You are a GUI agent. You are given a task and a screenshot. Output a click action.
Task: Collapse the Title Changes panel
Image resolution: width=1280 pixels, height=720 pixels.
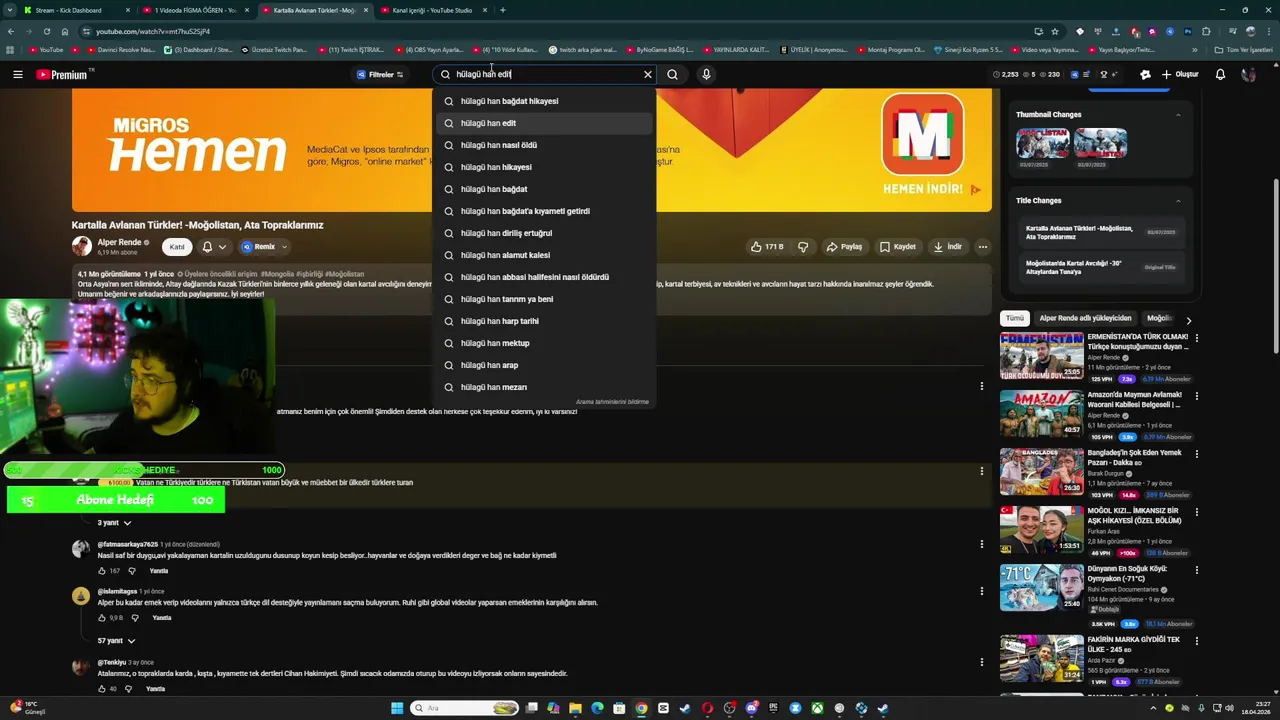[x=1177, y=201]
